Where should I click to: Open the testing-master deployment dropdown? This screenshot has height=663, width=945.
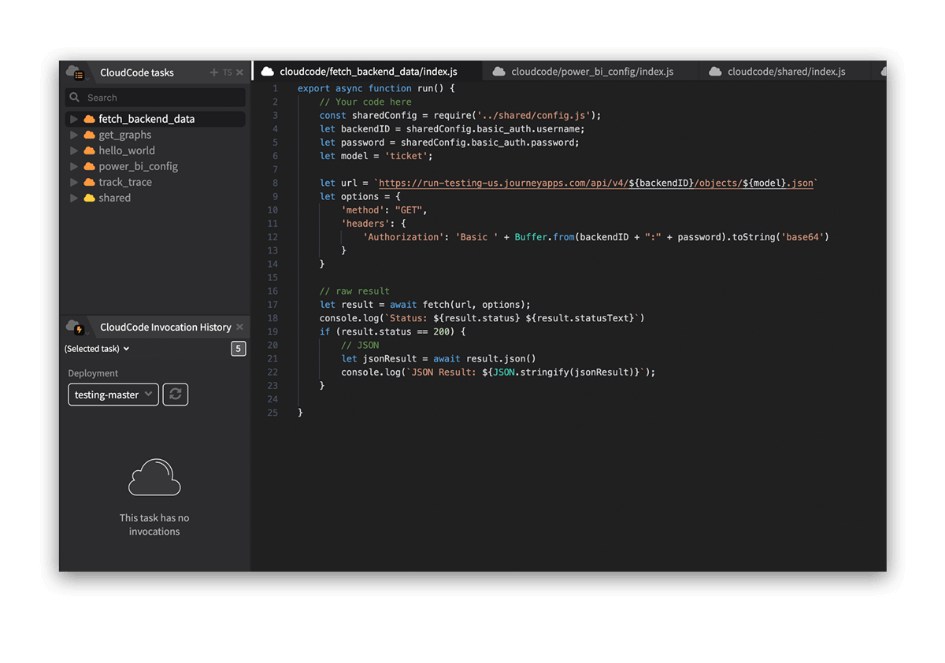[x=113, y=395]
